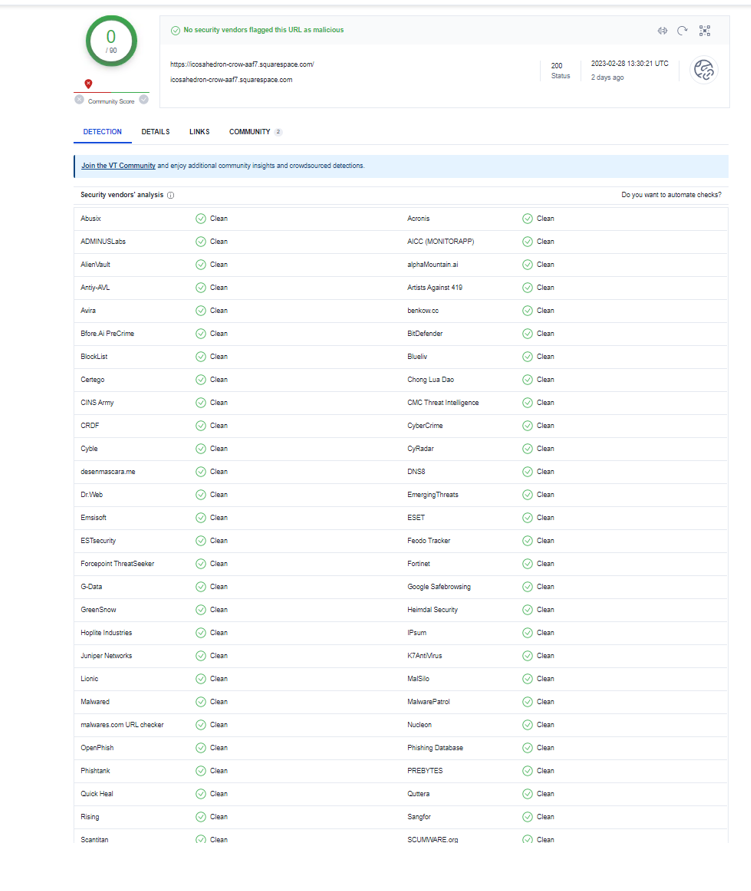Click Do you want to automate checks link
This screenshot has width=751, height=891.
point(670,195)
